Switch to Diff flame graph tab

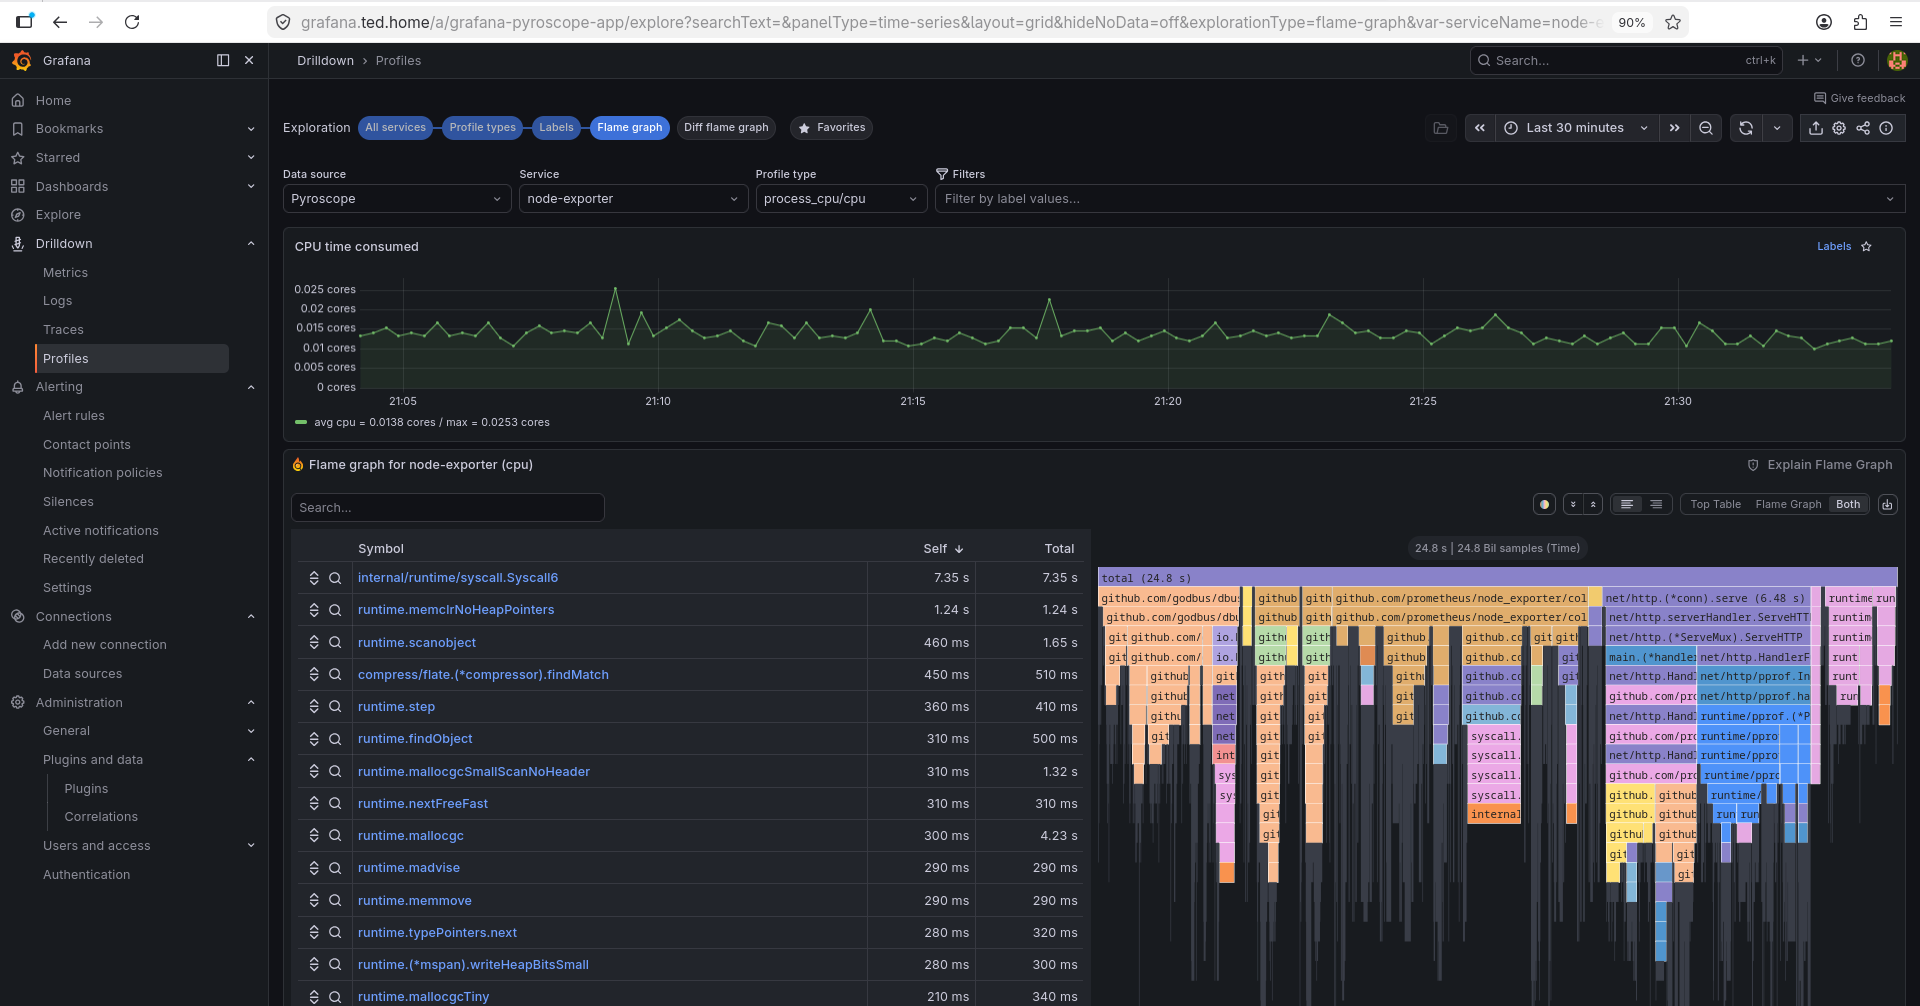[726, 128]
